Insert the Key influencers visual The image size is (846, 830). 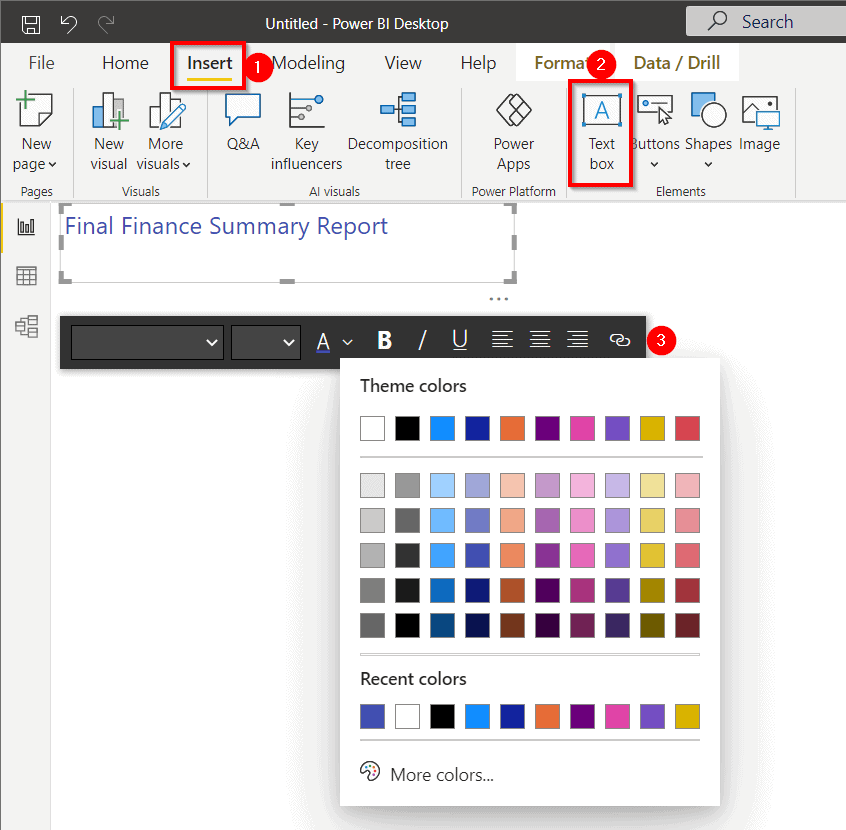(x=306, y=130)
